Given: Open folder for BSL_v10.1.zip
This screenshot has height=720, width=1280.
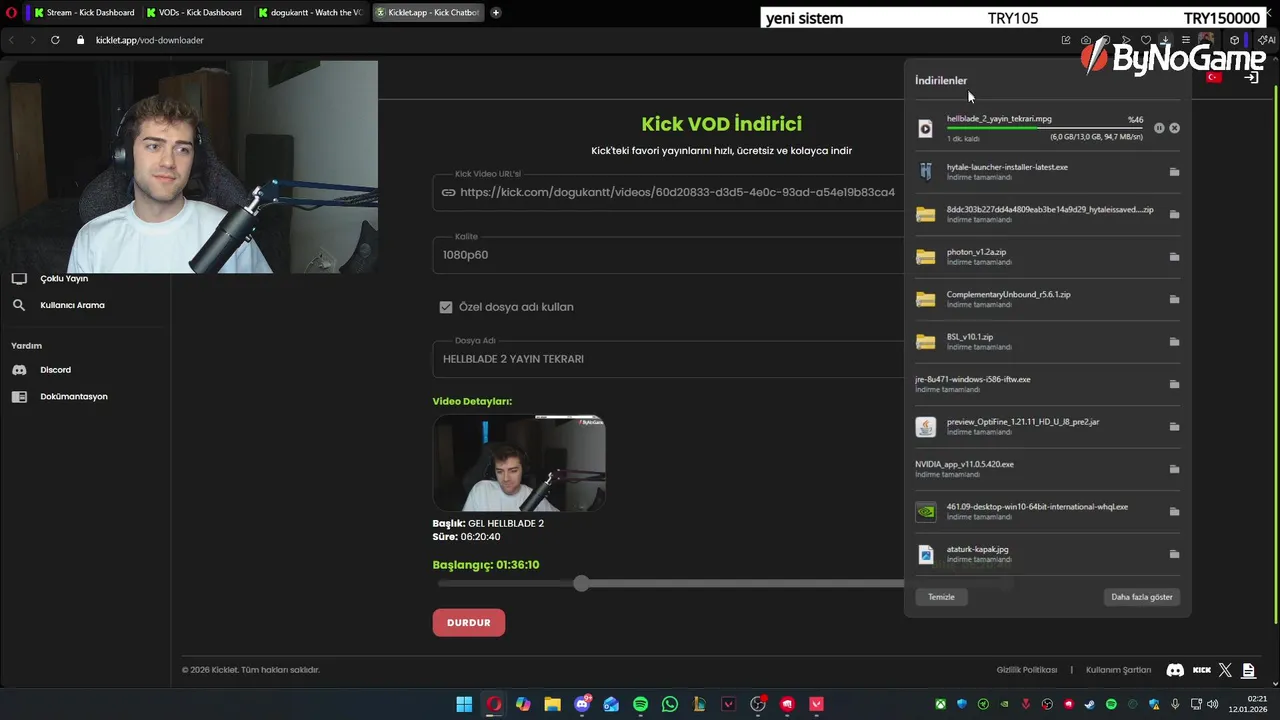Looking at the screenshot, I should (1174, 342).
